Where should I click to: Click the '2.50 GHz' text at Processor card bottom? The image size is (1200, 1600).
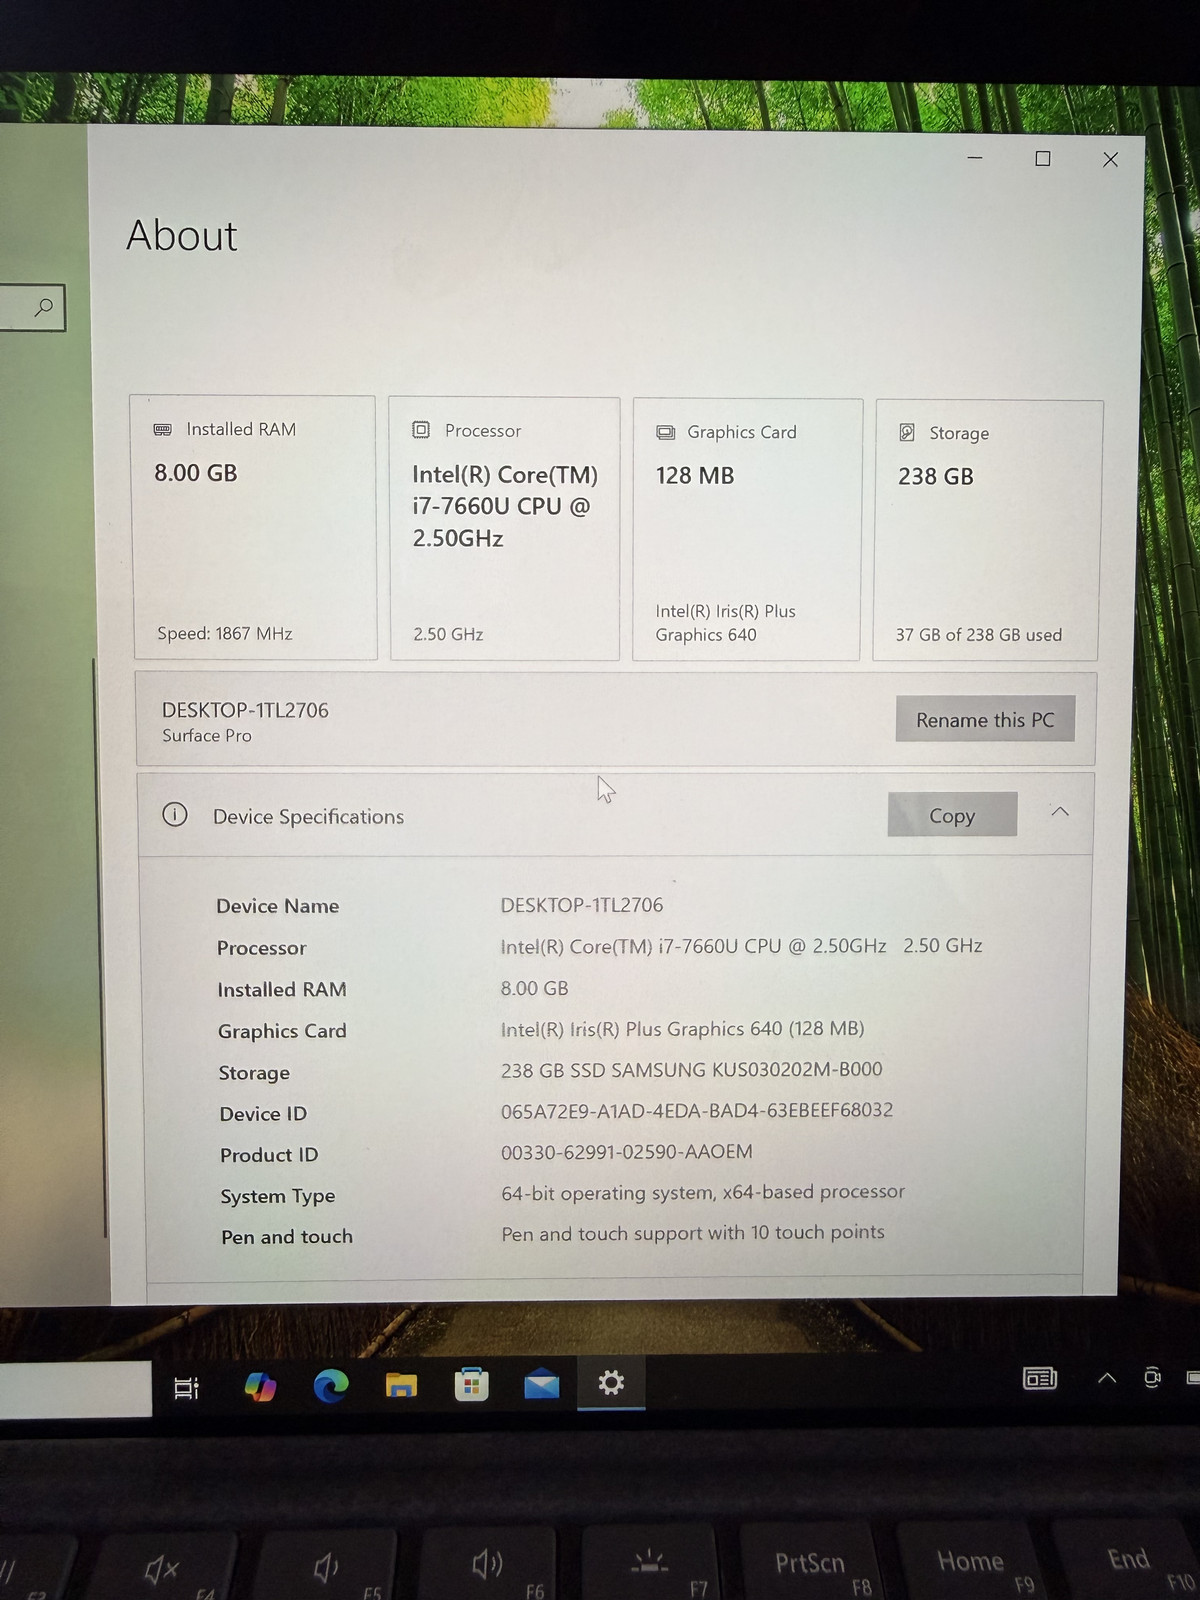(448, 634)
